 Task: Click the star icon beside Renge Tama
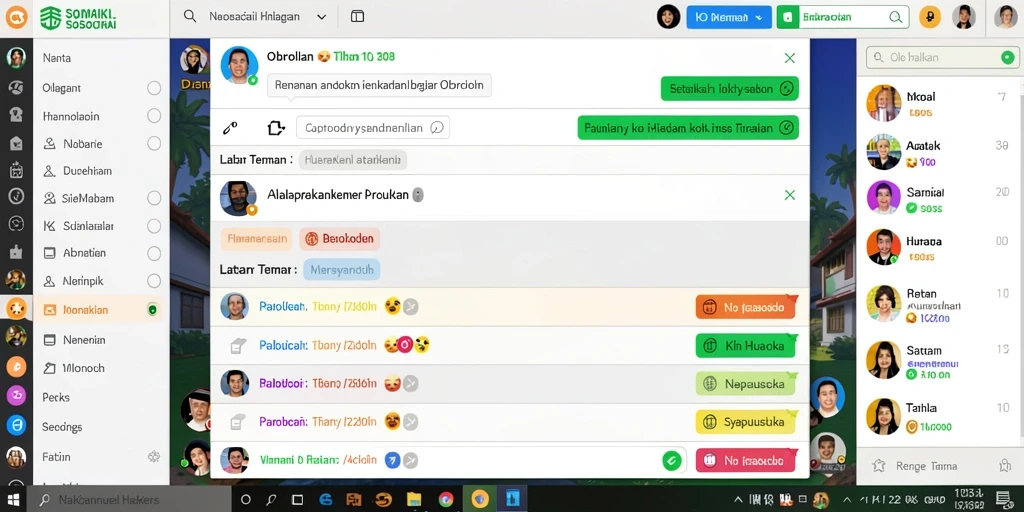(x=879, y=466)
